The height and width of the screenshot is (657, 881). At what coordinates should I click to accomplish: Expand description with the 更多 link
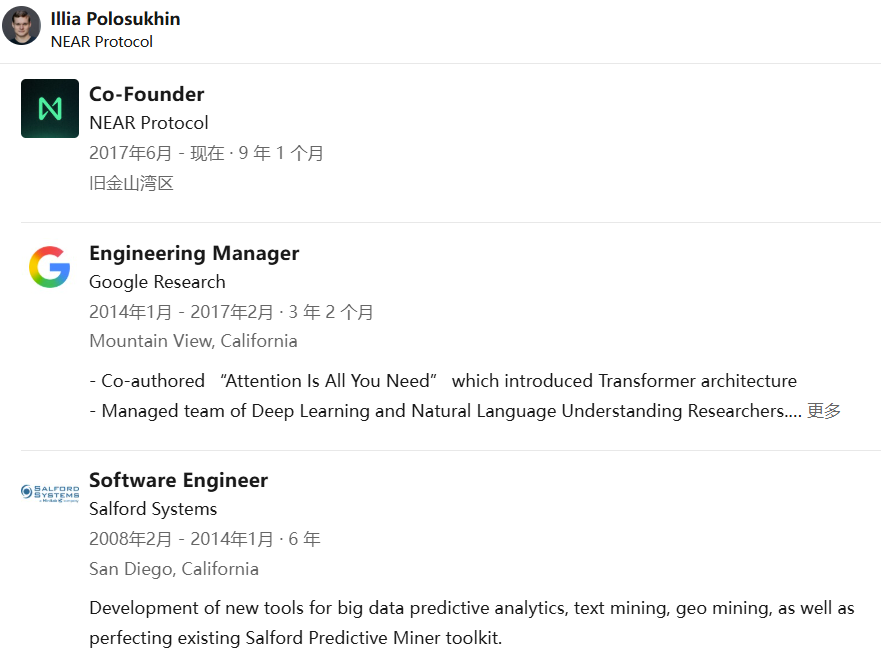tap(824, 411)
